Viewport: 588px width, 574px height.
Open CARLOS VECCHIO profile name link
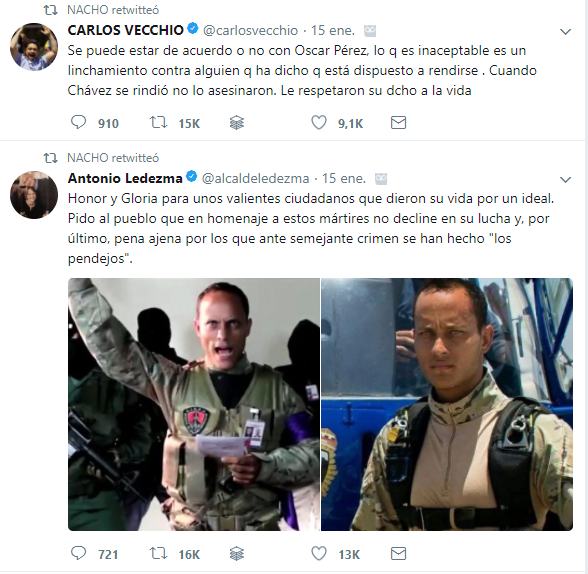coord(126,30)
